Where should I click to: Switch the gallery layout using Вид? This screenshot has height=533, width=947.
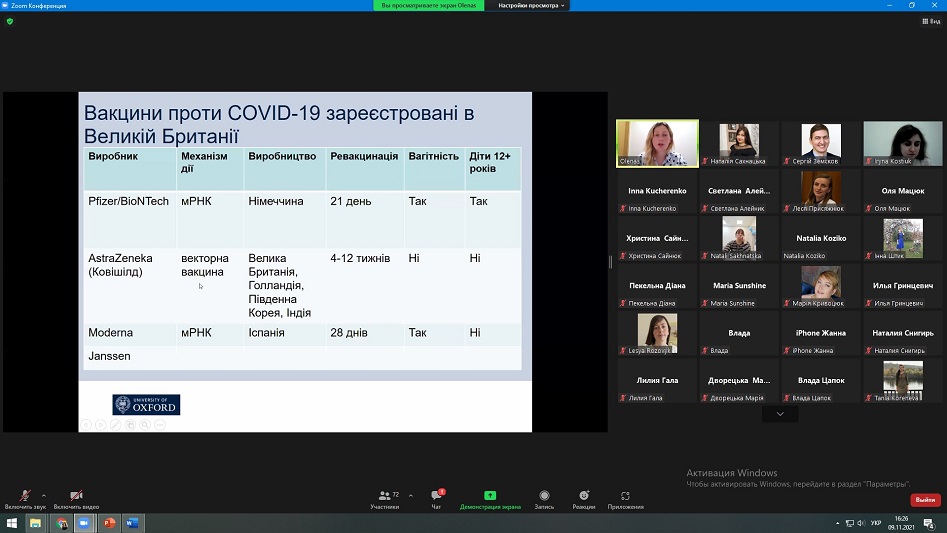(x=930, y=21)
